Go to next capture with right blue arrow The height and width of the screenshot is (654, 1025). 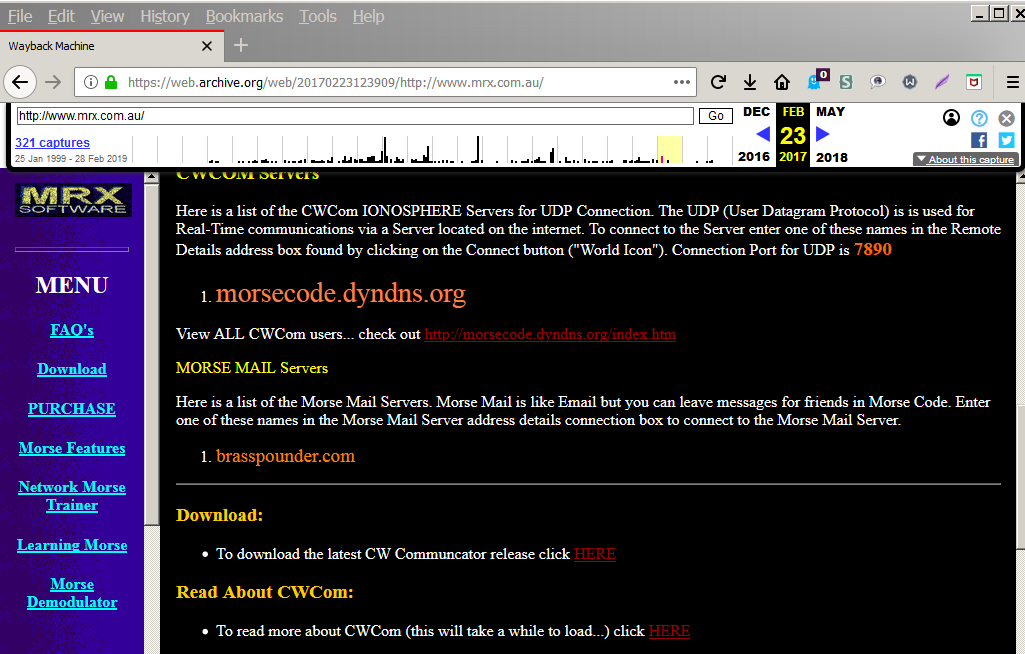(823, 134)
